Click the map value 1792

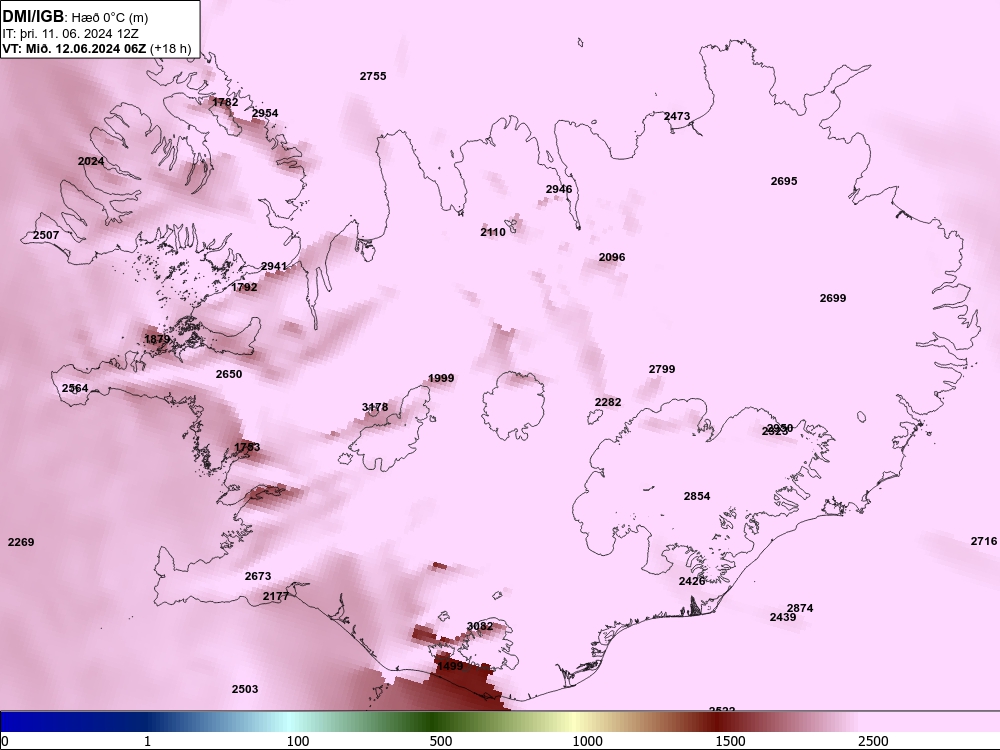[x=244, y=287]
